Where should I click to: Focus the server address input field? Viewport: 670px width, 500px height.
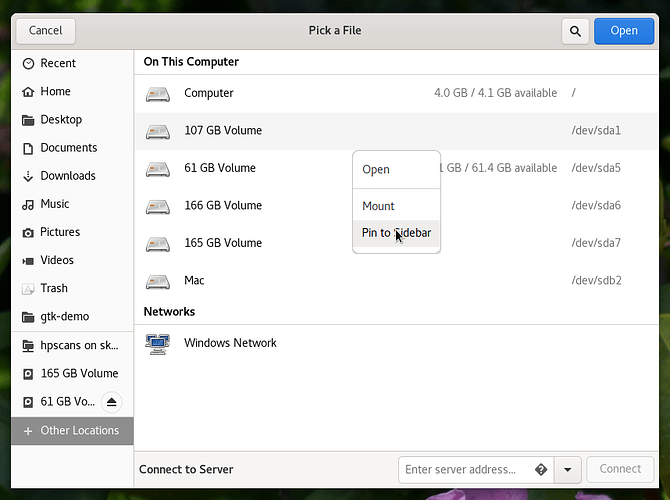coord(476,470)
